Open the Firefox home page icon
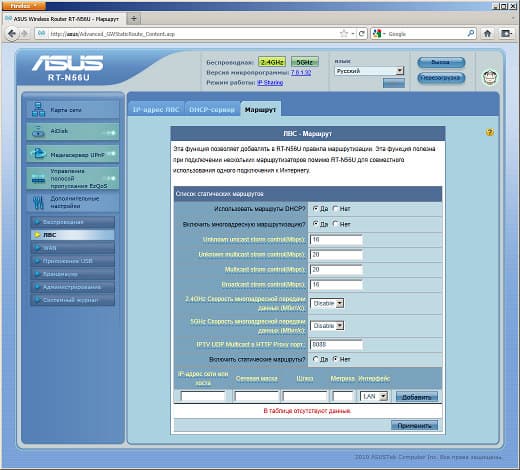Viewport: 520px width, 470px height. (487, 34)
